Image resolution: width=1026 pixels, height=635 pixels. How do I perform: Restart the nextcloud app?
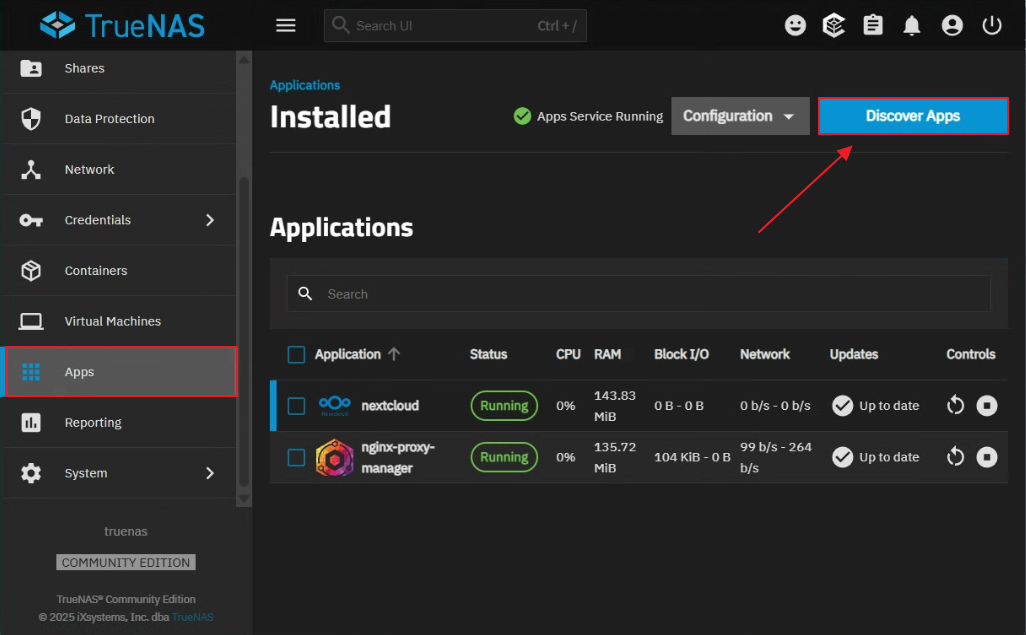955,405
